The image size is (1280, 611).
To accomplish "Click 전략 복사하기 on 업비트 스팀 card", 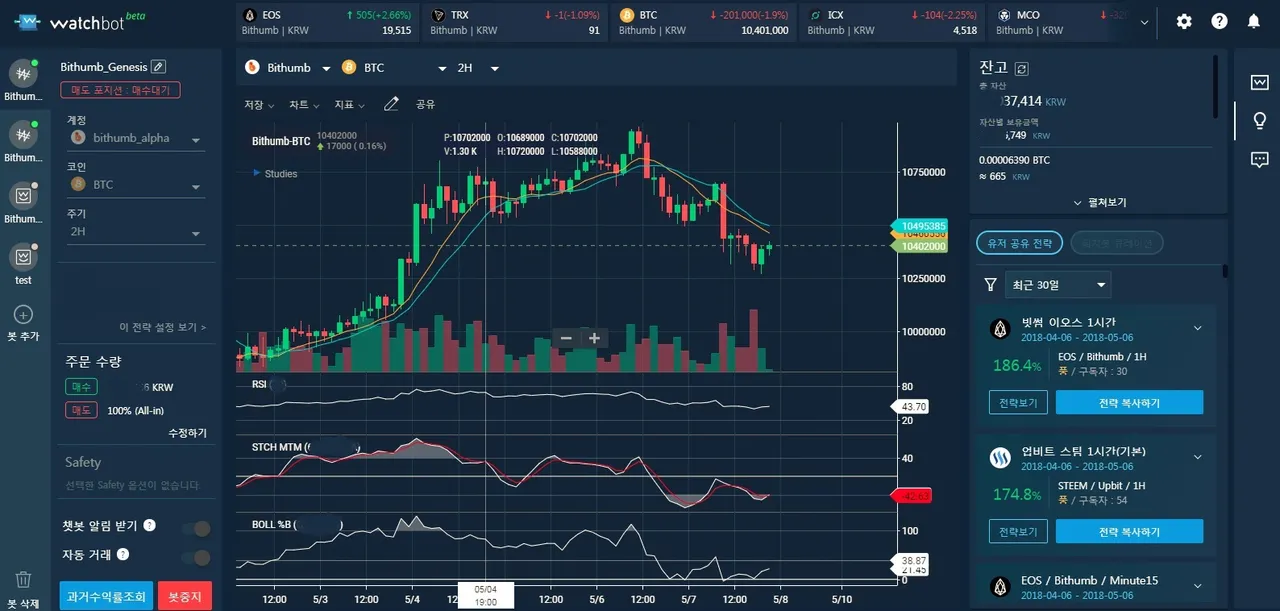I will [1129, 531].
